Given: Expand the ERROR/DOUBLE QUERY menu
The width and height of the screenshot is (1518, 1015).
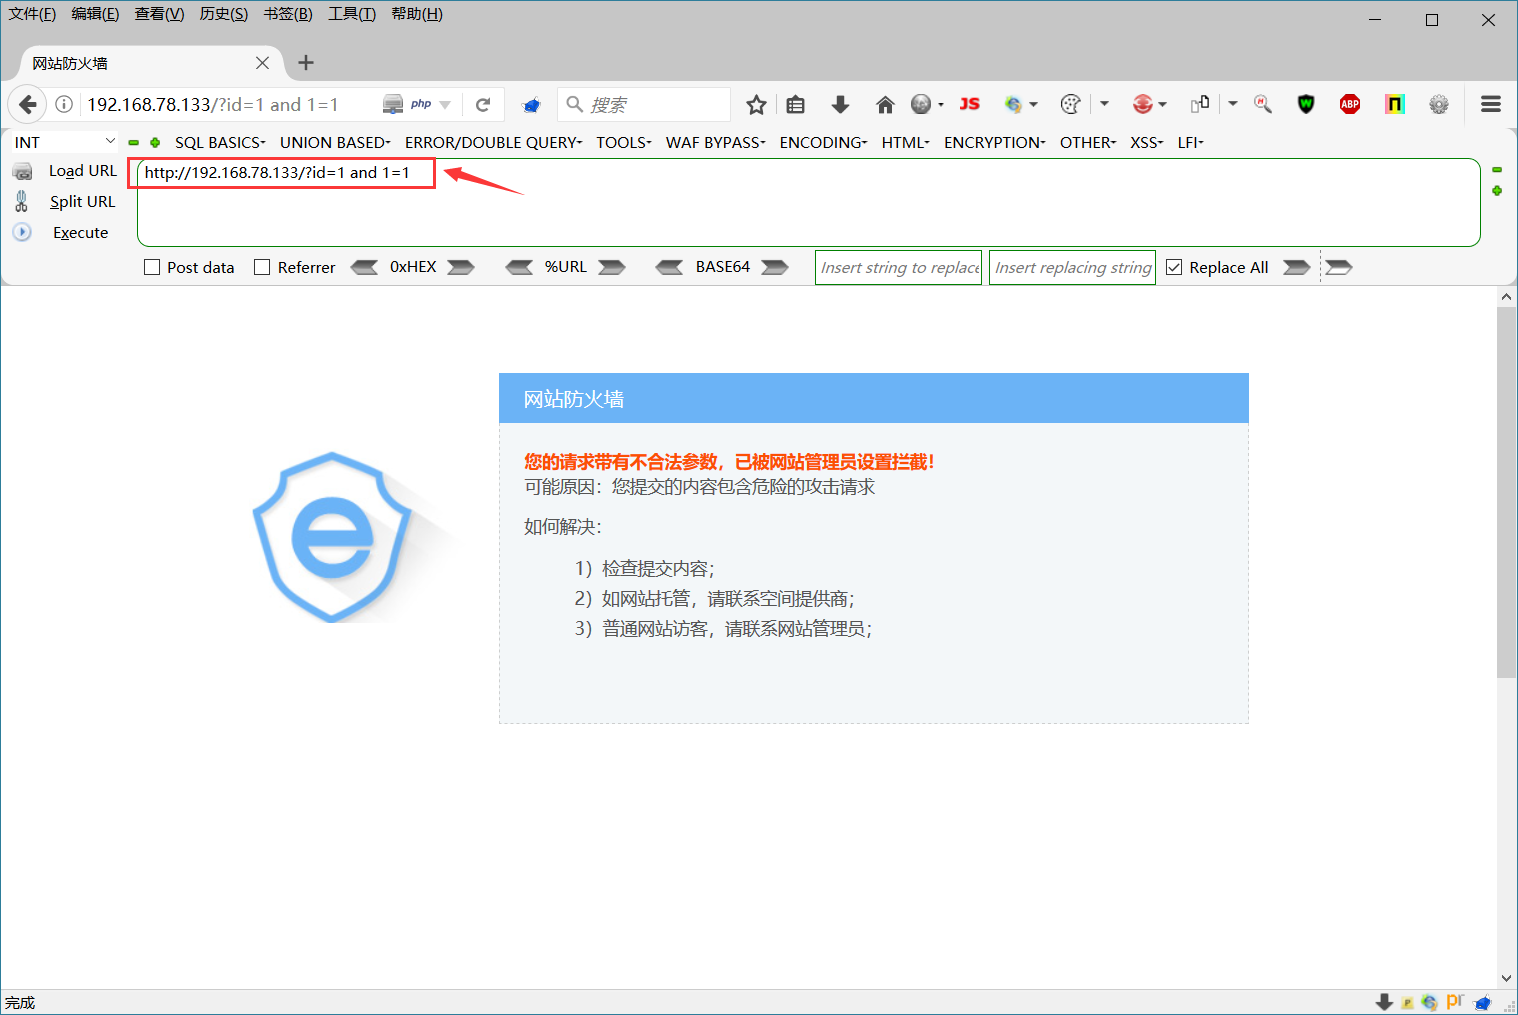Looking at the screenshot, I should pos(493,143).
